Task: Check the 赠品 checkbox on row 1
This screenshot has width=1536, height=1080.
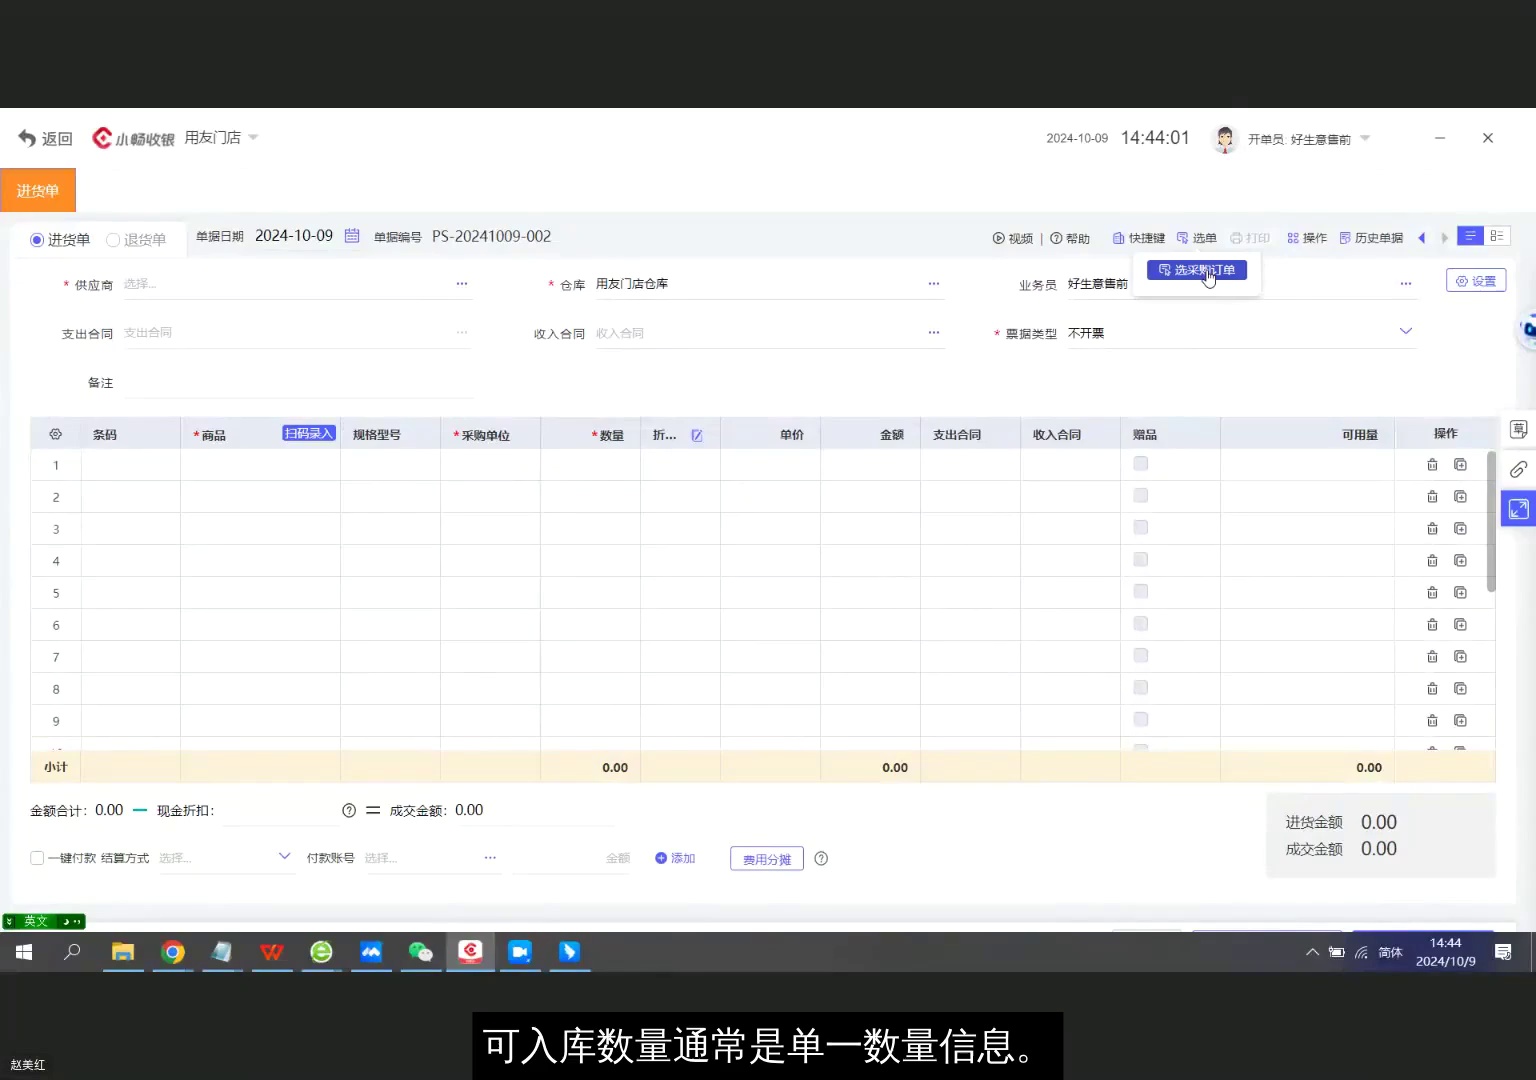Action: [x=1140, y=463]
